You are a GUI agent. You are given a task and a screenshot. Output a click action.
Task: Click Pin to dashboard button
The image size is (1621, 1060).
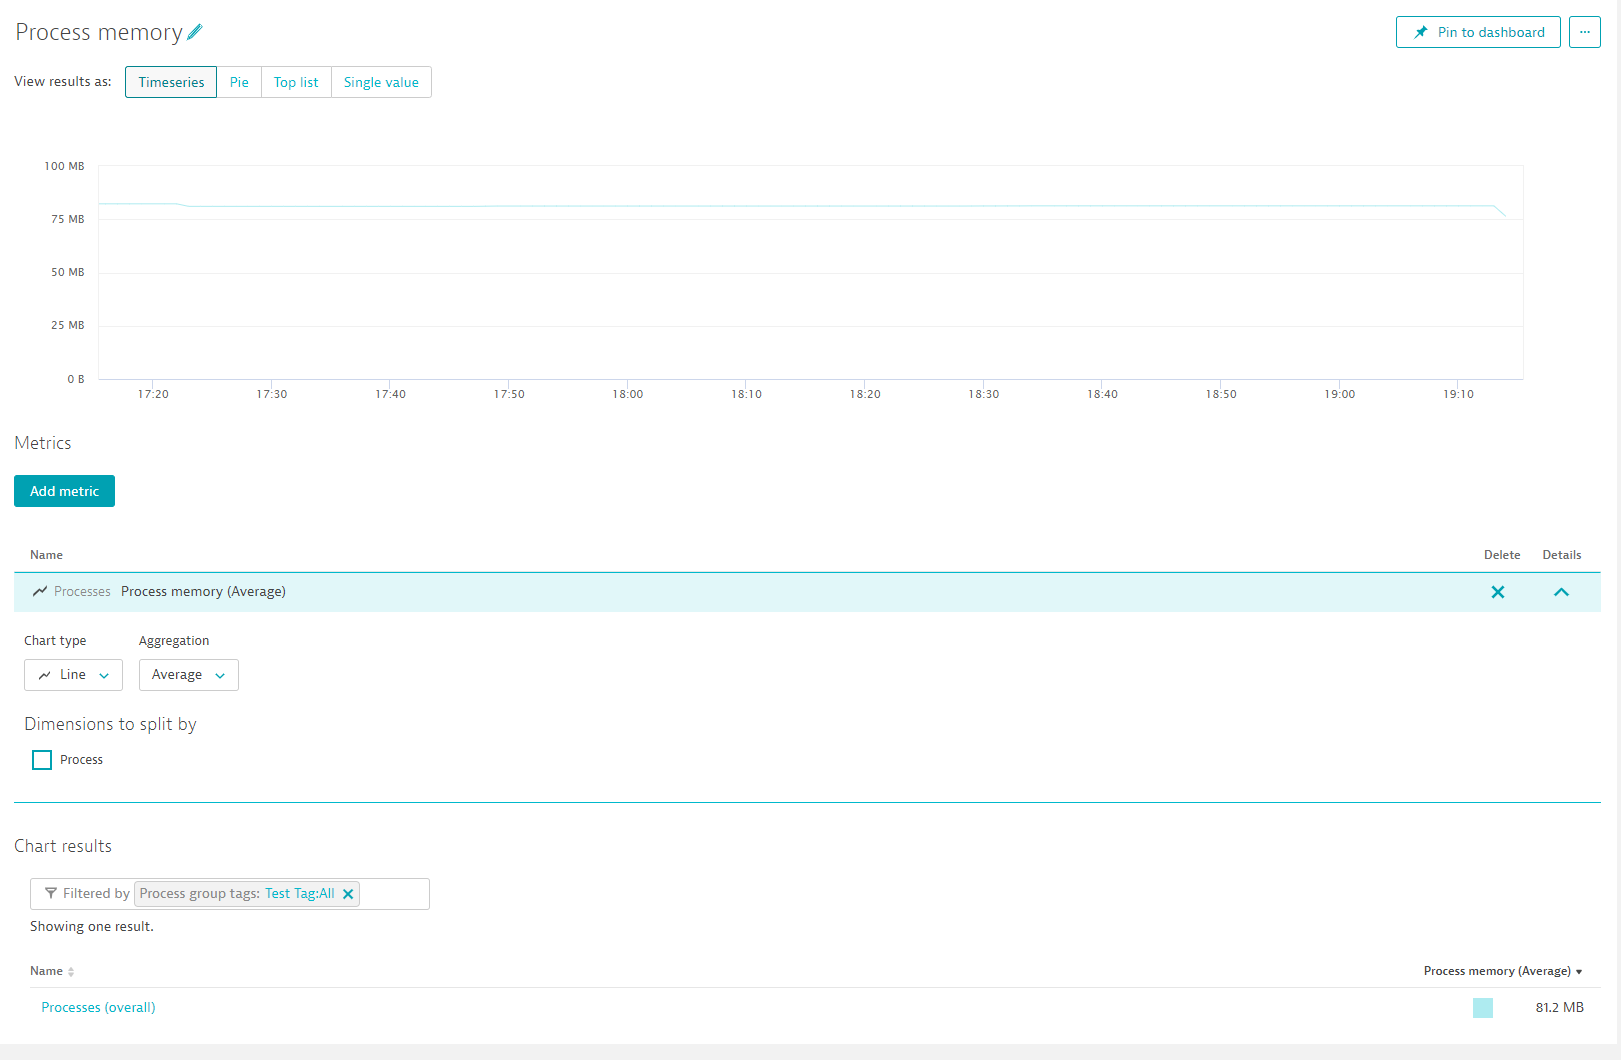click(x=1477, y=32)
